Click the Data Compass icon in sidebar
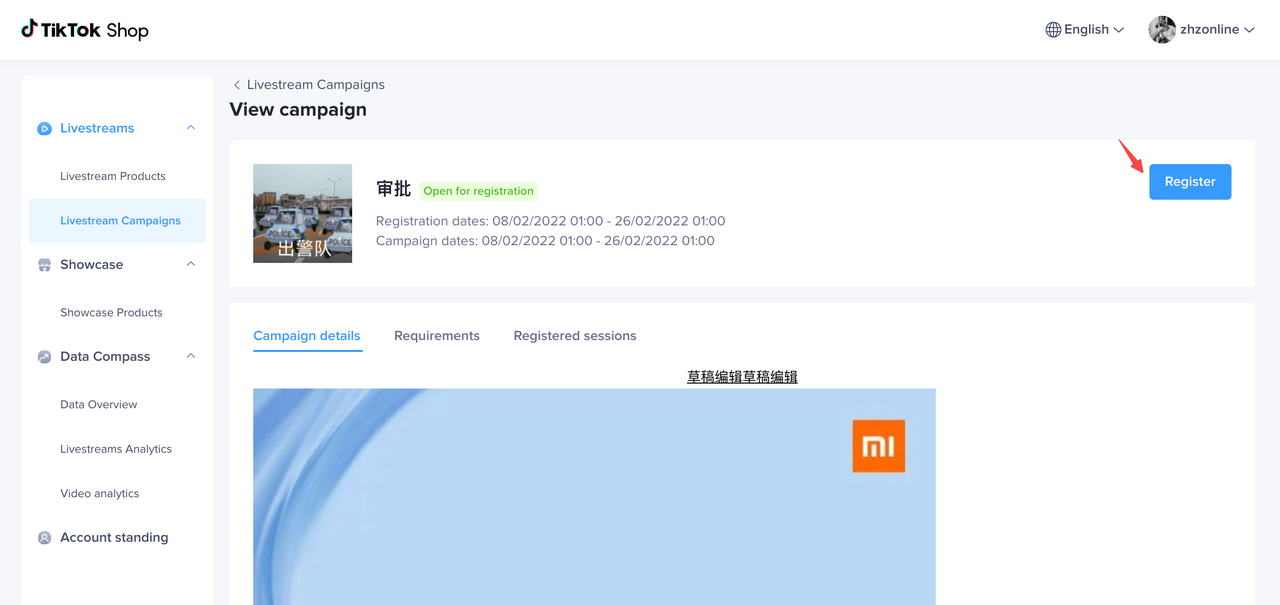 tap(44, 357)
